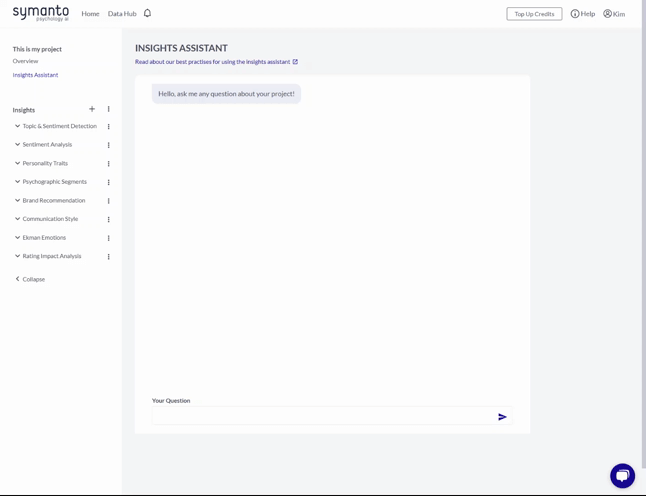Click the Insights sidebar heading
646x496 pixels.
coord(24,110)
